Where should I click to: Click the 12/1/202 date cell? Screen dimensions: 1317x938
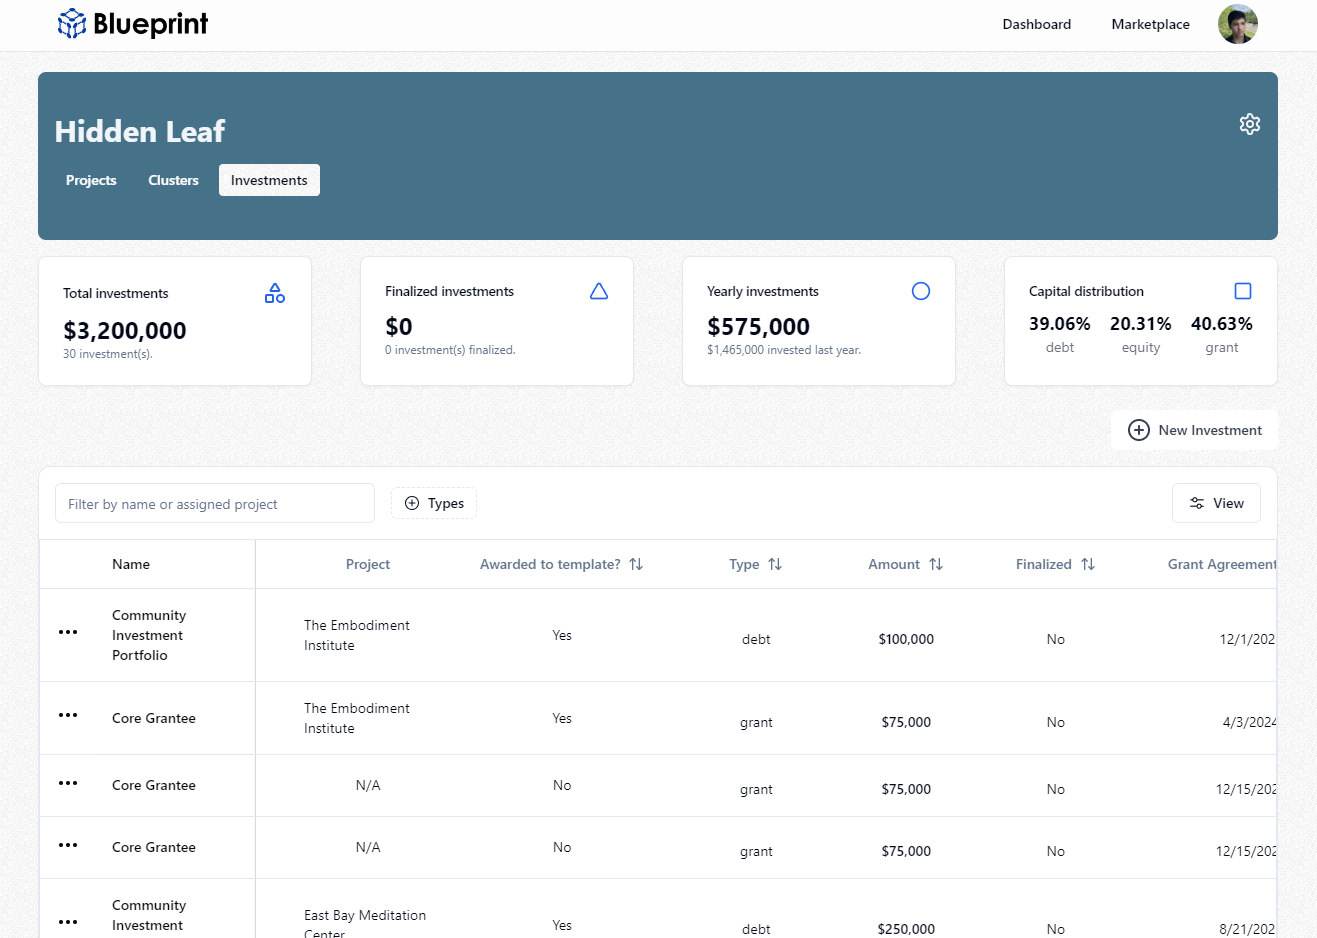[1247, 639]
